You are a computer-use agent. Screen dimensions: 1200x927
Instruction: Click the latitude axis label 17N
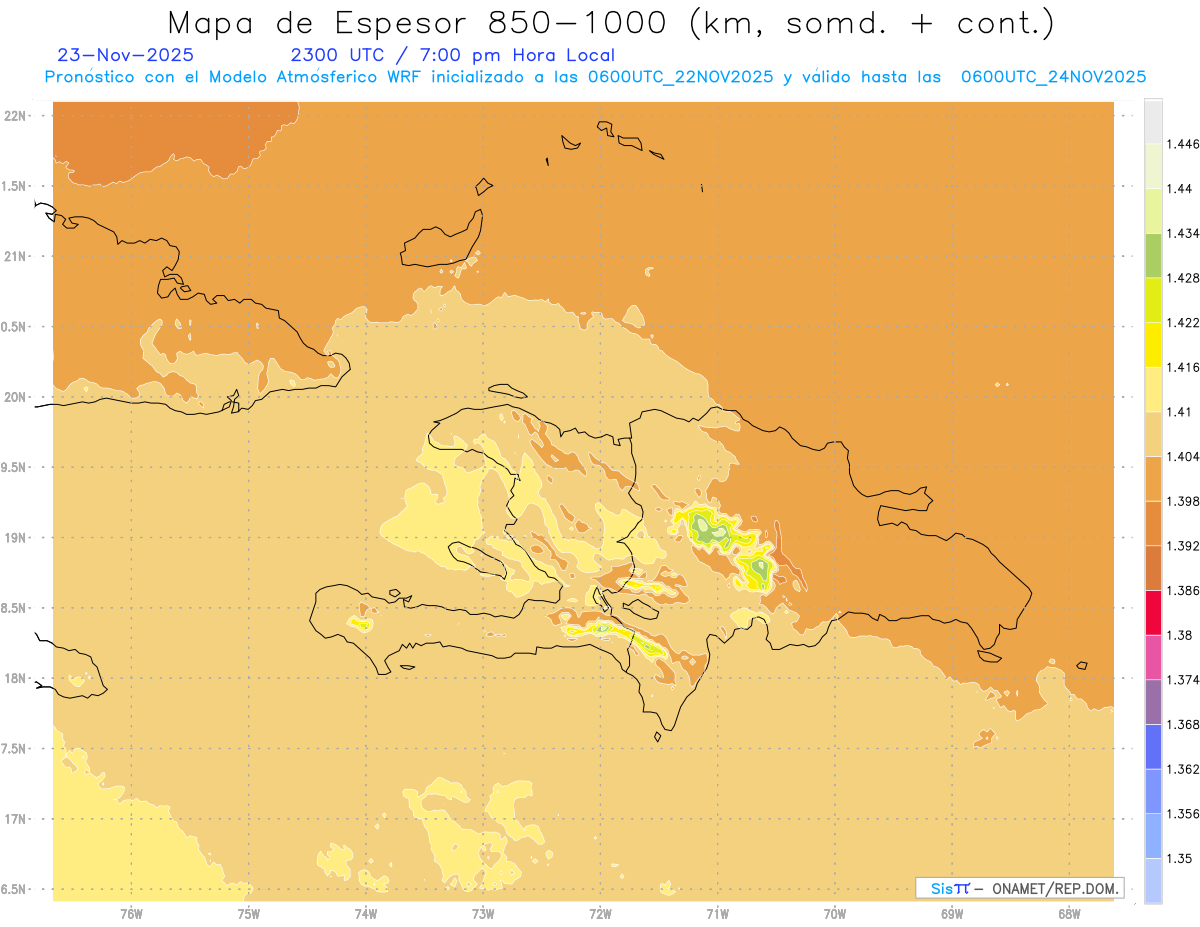click(14, 819)
